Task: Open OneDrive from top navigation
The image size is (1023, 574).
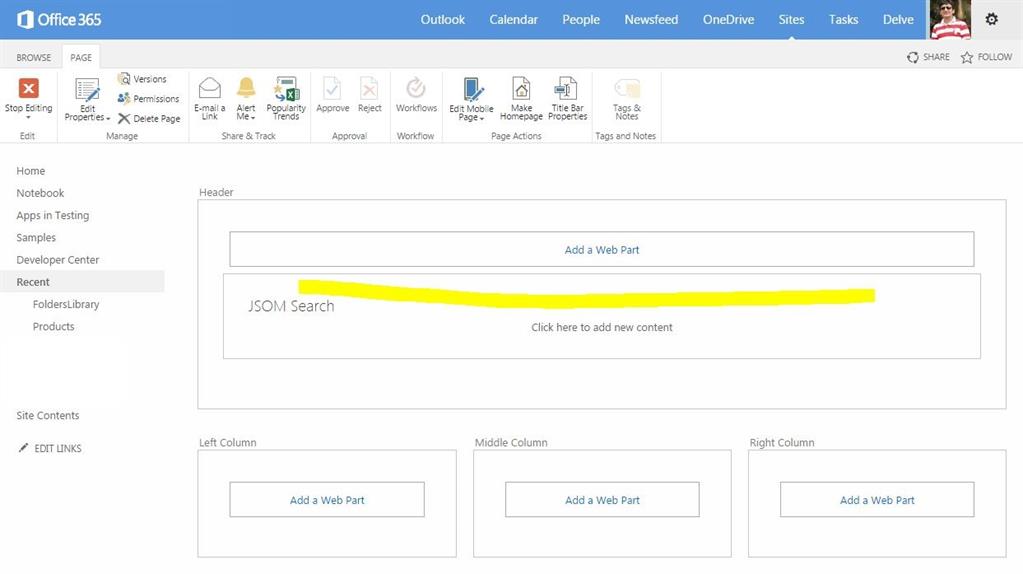Action: [728, 20]
